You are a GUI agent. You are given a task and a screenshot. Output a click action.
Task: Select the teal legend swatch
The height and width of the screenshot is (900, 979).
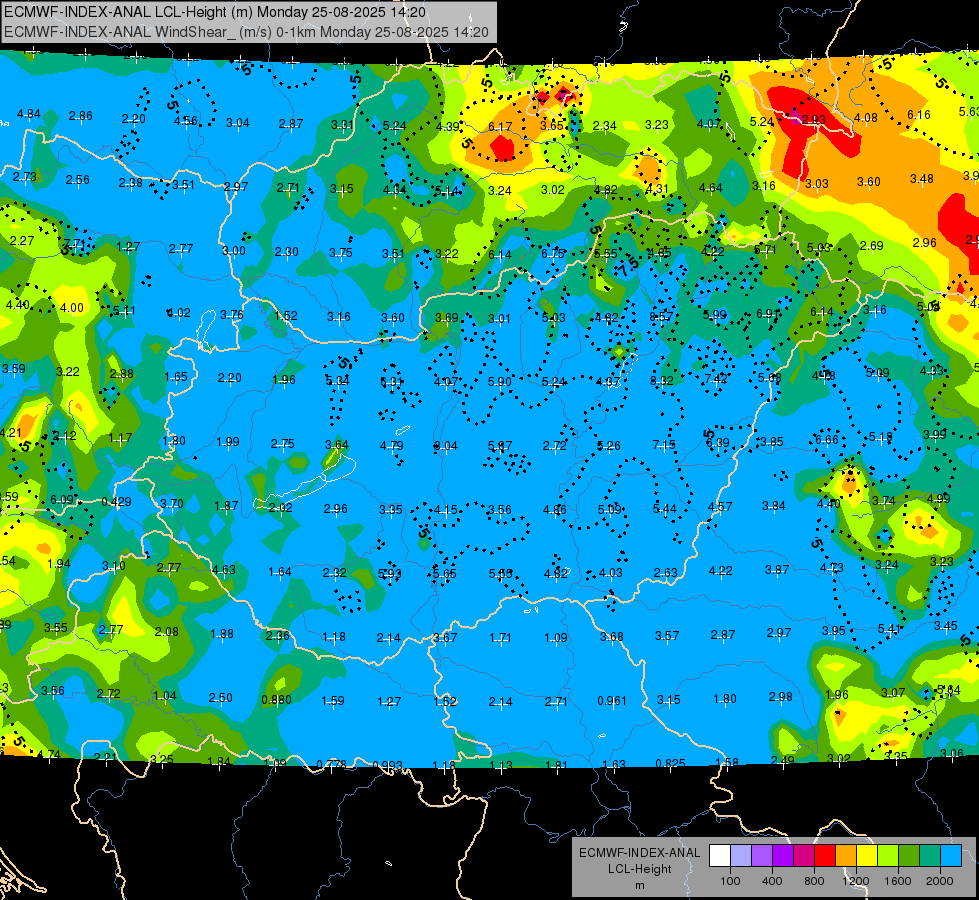tap(930, 856)
